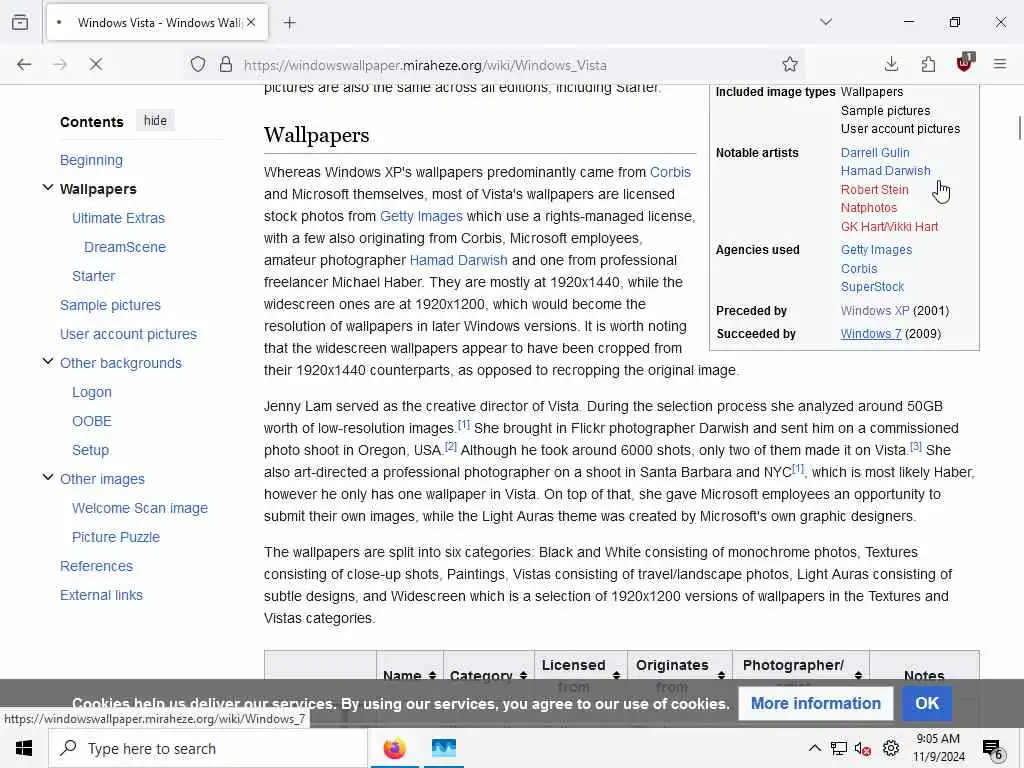The height and width of the screenshot is (768, 1024).
Task: Open Windows XP preceded-by link
Action: [x=875, y=311]
